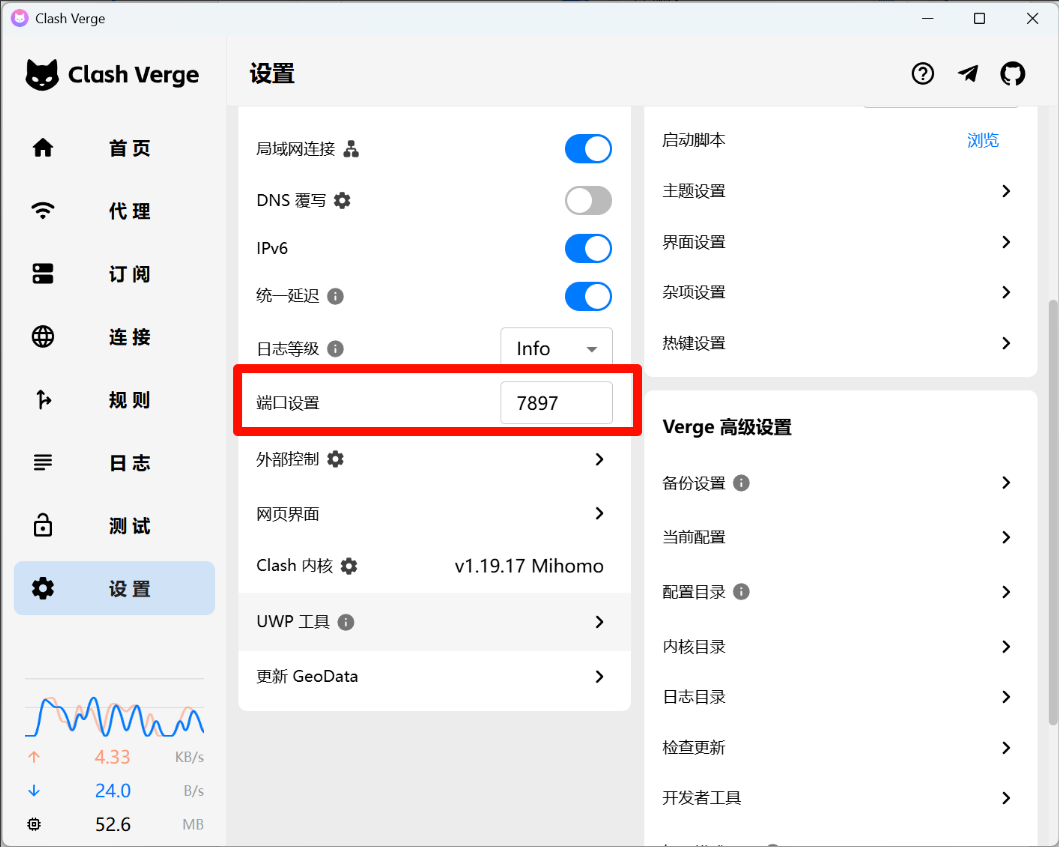Toggle the 统一延迟 switch

pyautogui.click(x=588, y=297)
